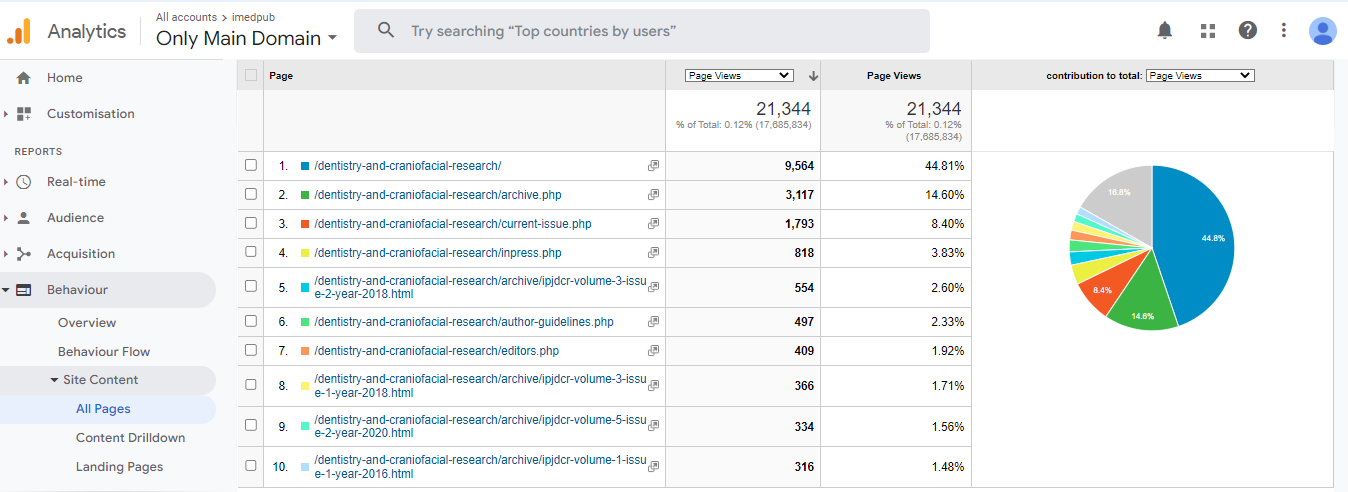1348x492 pixels.
Task: Click the help question mark icon
Action: 1247,30
